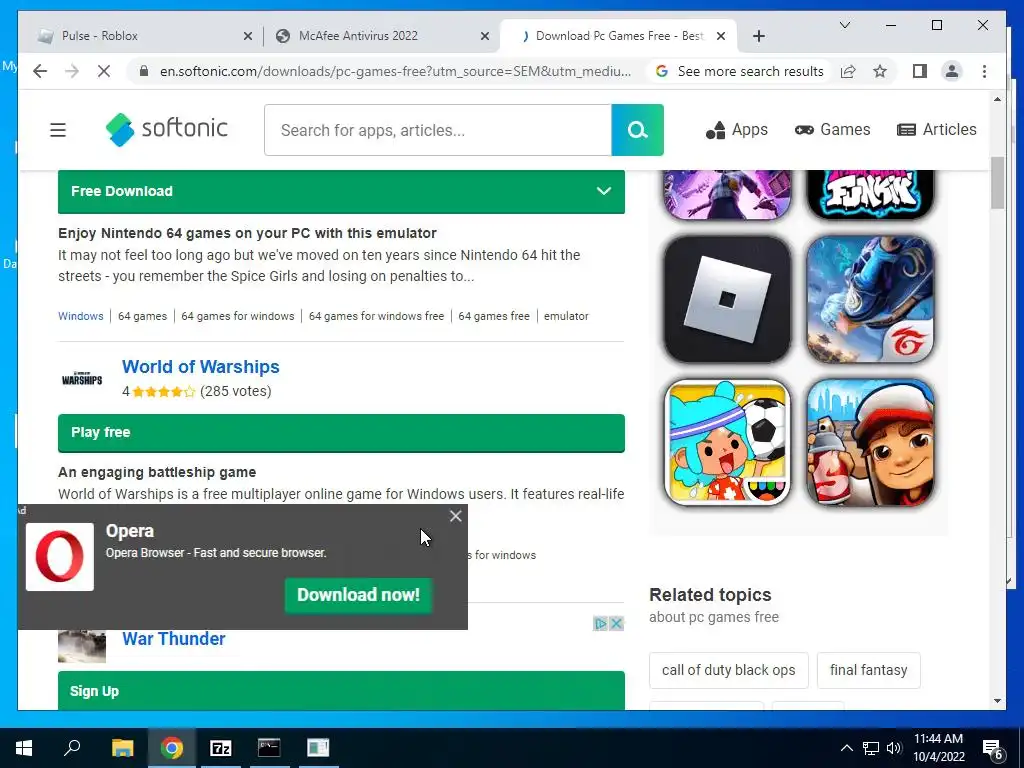Click the Free Download green button
This screenshot has height=768, width=1024.
coord(341,191)
